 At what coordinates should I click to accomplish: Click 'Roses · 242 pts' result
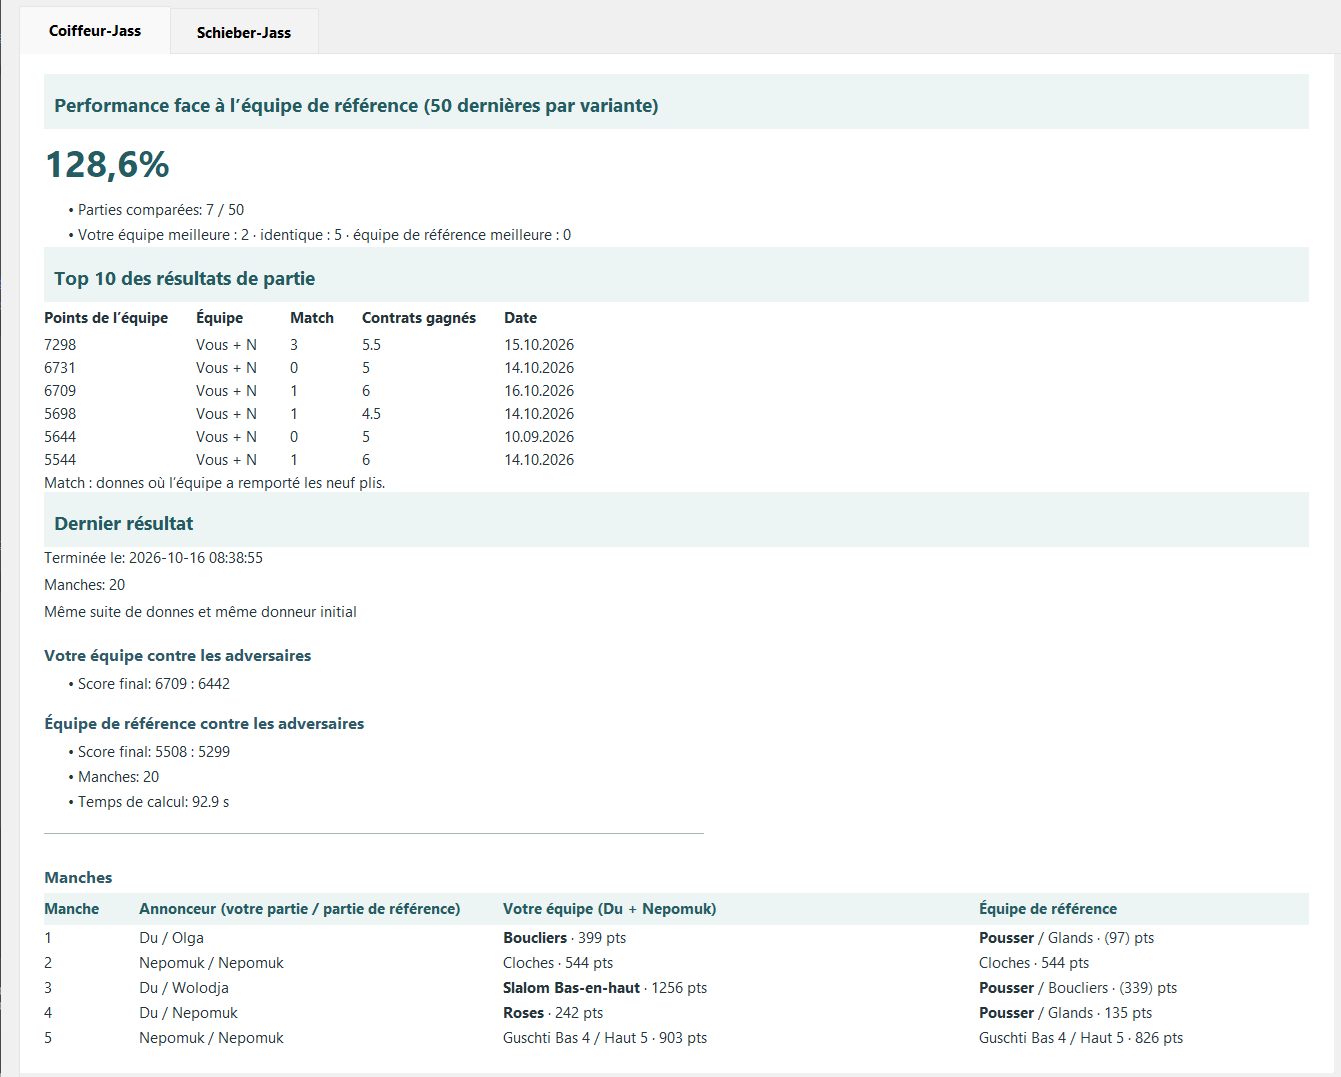[553, 1013]
